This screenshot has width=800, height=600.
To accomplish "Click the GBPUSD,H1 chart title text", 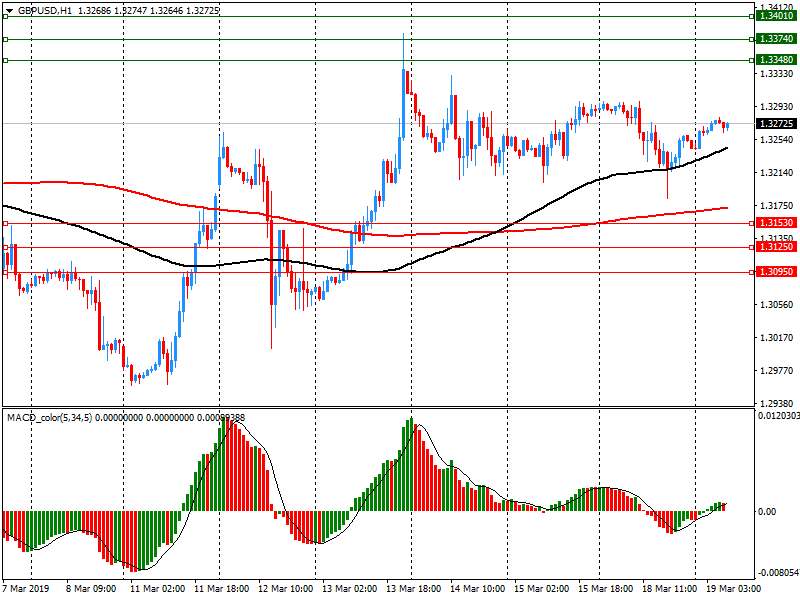I will tap(45, 9).
